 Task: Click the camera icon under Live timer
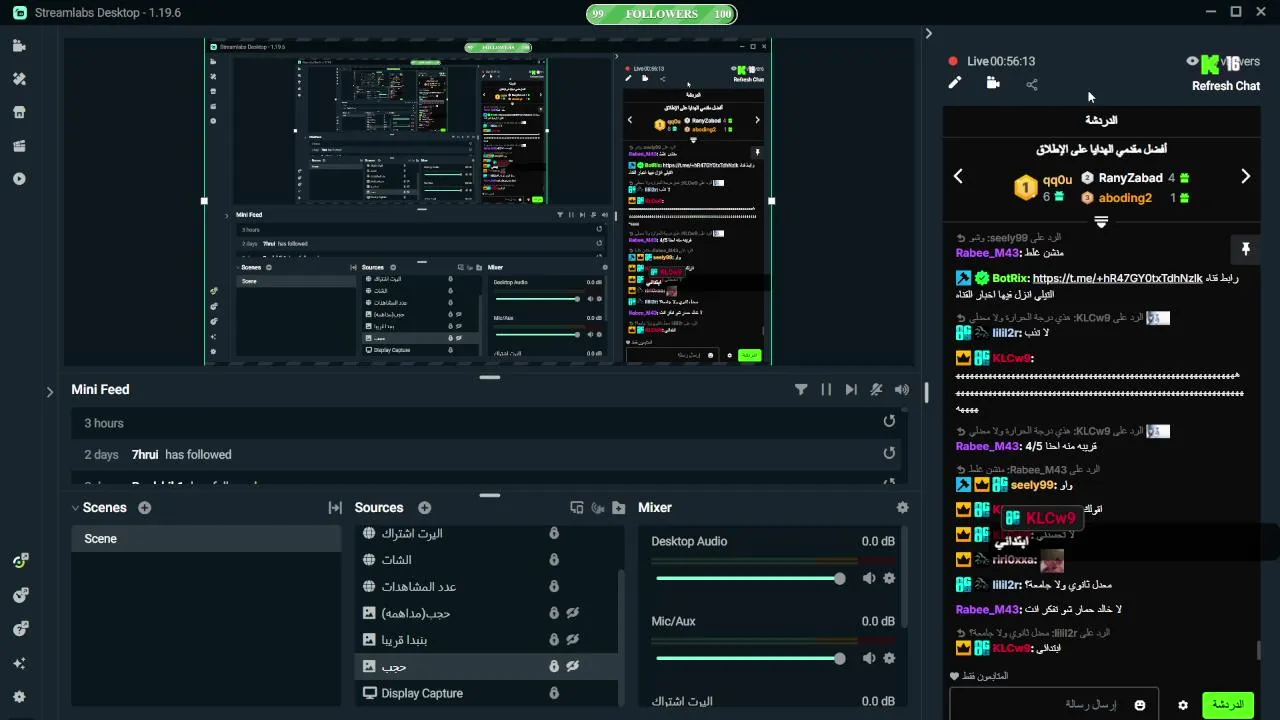coord(993,83)
